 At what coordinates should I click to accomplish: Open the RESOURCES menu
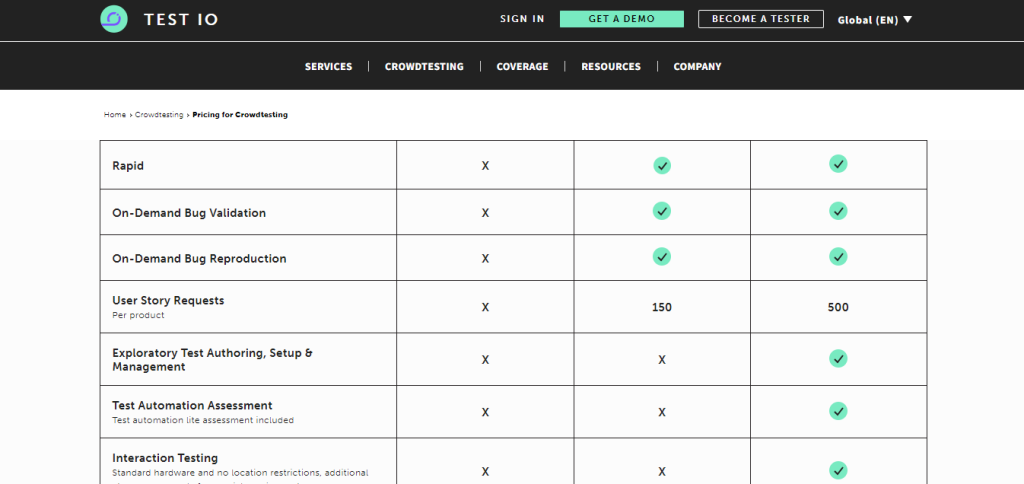coord(611,67)
